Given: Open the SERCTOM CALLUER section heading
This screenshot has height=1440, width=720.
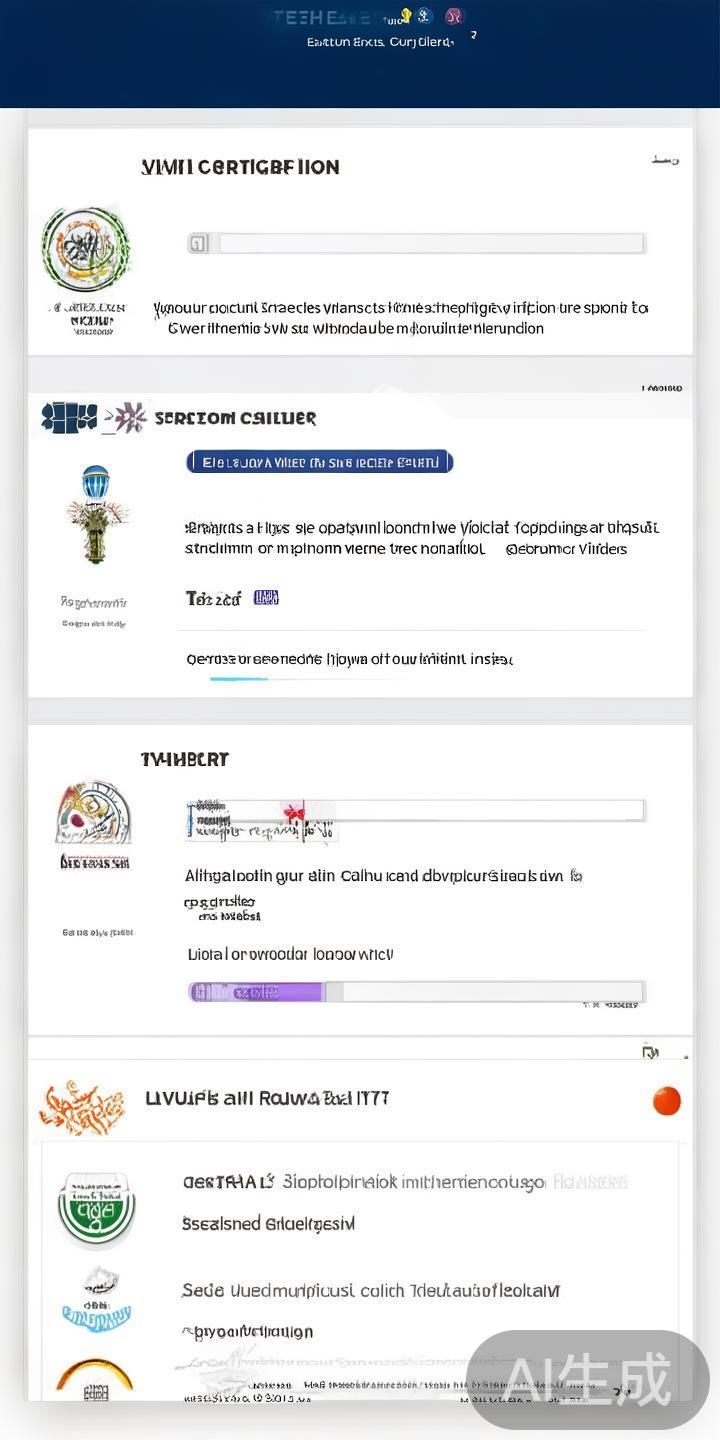Looking at the screenshot, I should click(235, 418).
